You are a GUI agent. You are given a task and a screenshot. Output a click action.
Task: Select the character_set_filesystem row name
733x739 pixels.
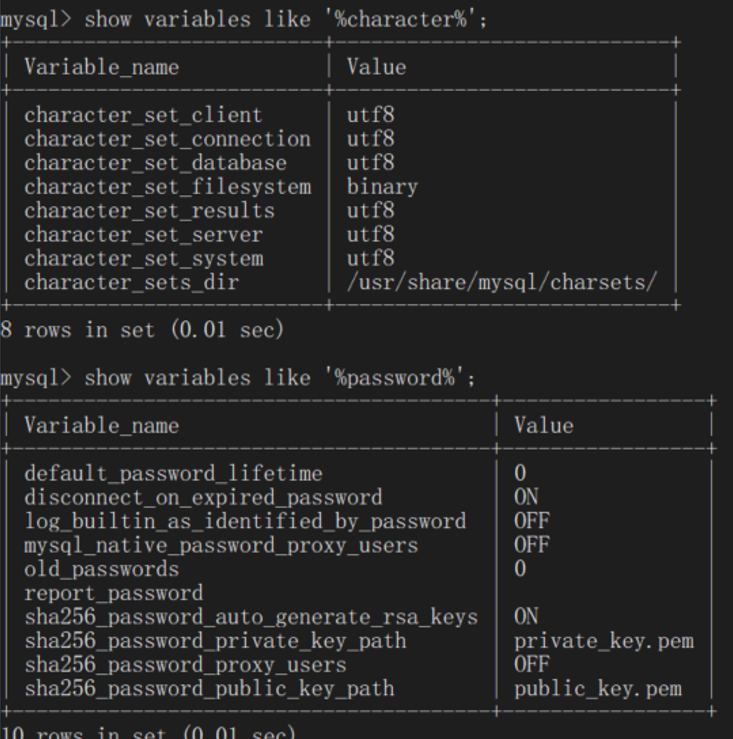coord(167,187)
